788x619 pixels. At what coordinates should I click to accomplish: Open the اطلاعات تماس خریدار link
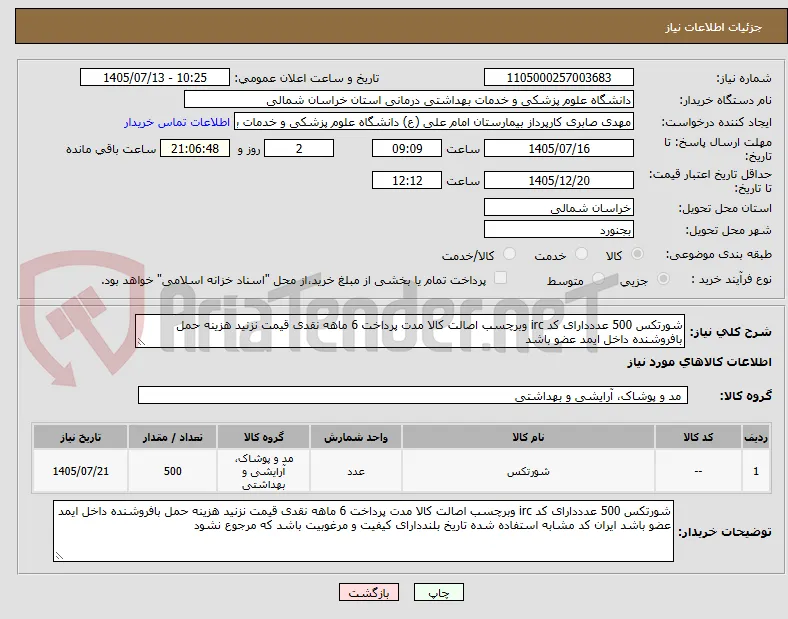click(177, 122)
